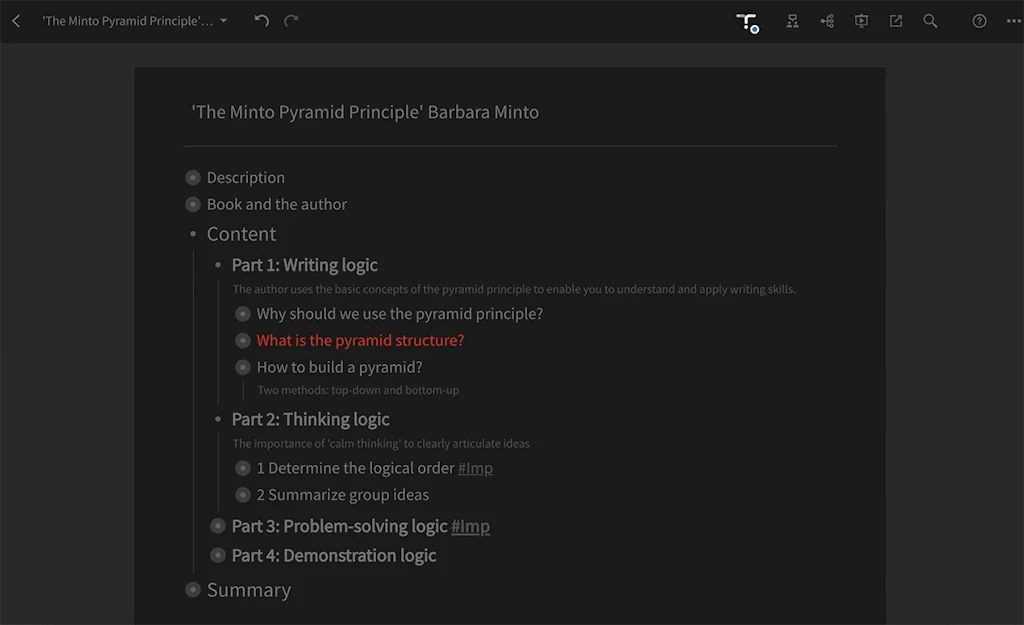The width and height of the screenshot is (1024, 625).
Task: Undo the last edit
Action: click(x=262, y=21)
